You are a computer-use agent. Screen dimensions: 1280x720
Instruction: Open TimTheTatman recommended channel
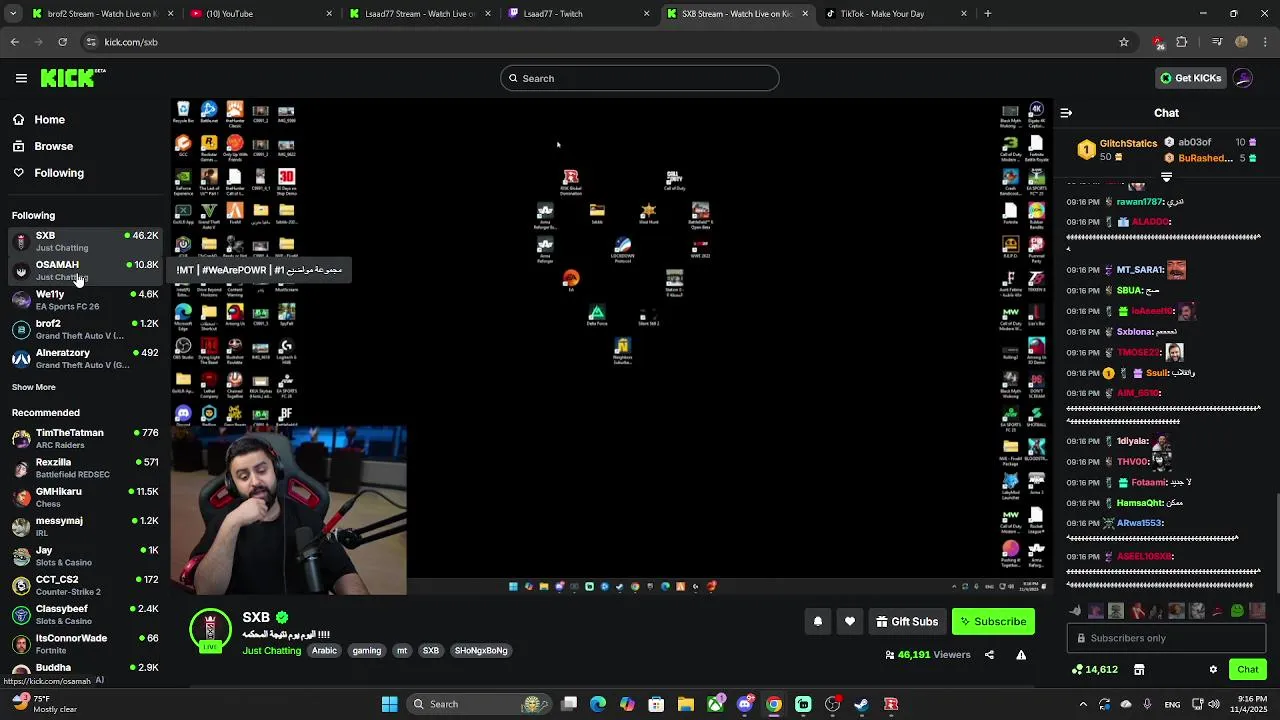pyautogui.click(x=85, y=438)
